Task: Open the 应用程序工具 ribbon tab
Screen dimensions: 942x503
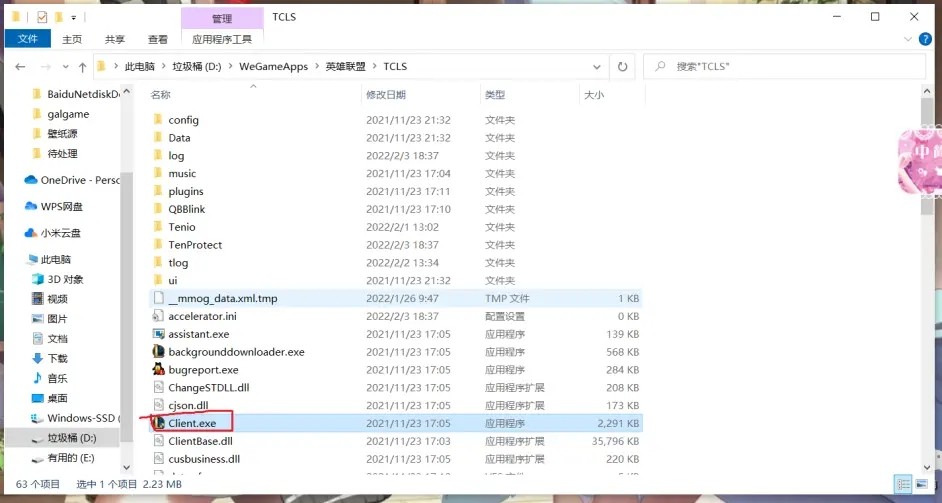Action: point(222,39)
